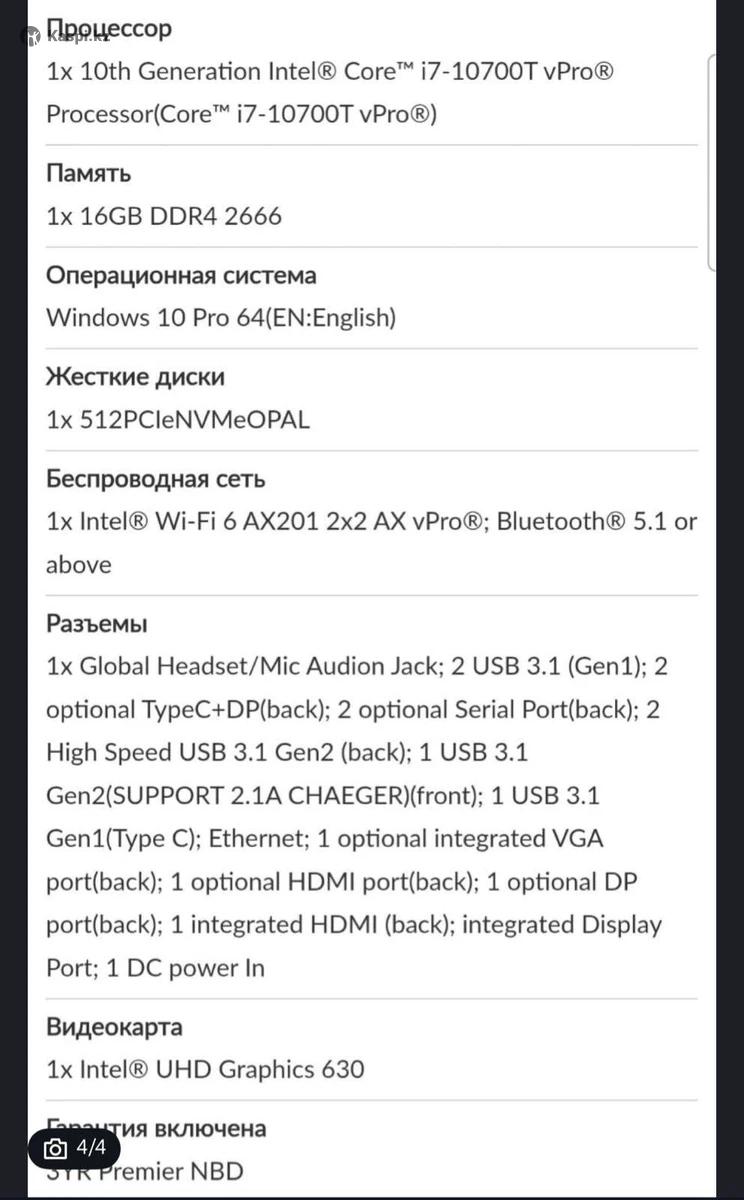Screen dimensions: 744x1200
Task: Click the Память section heading
Action: [x=89, y=173]
